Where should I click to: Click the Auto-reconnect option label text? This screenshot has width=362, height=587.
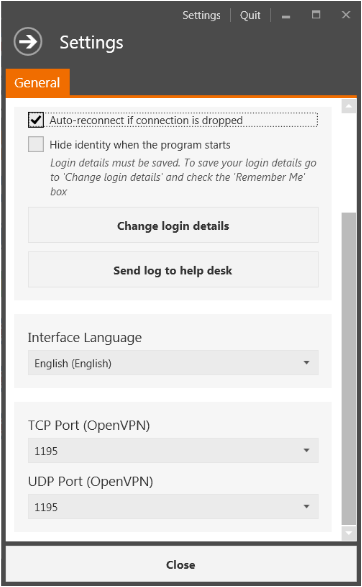pyautogui.click(x=146, y=120)
